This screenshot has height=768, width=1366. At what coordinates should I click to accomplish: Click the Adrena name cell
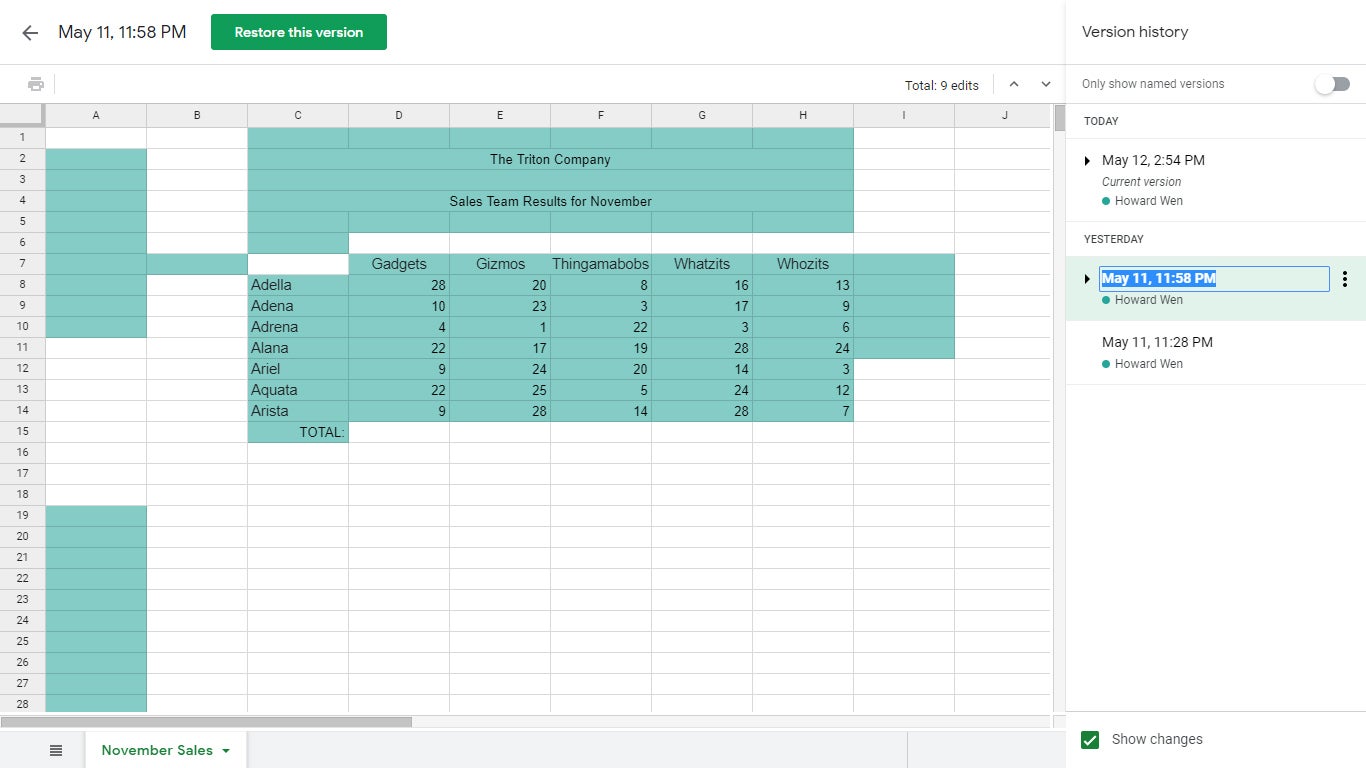coord(298,327)
